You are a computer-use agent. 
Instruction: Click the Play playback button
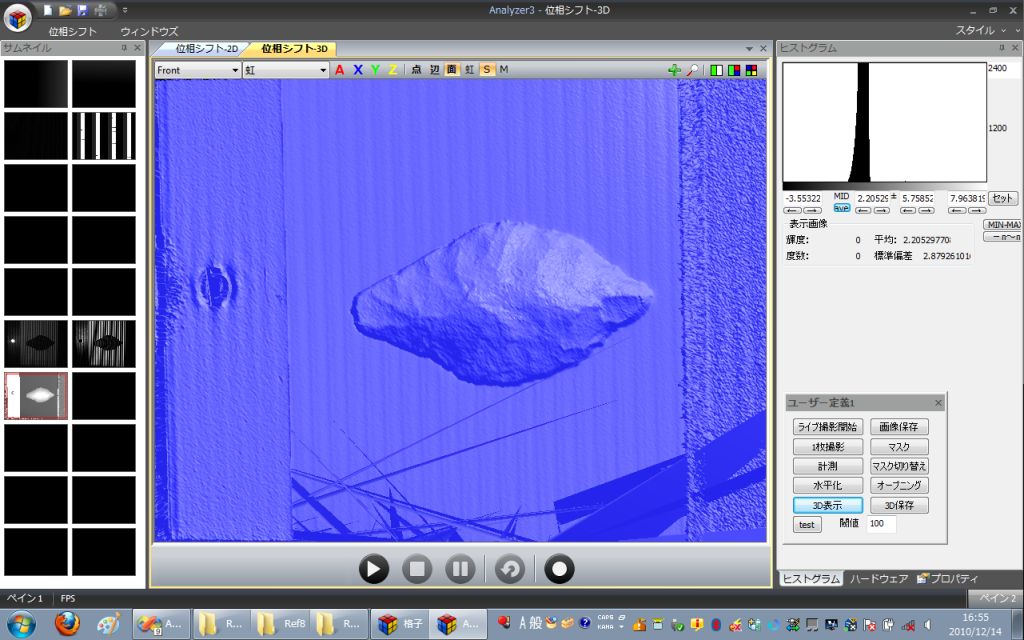(374, 569)
